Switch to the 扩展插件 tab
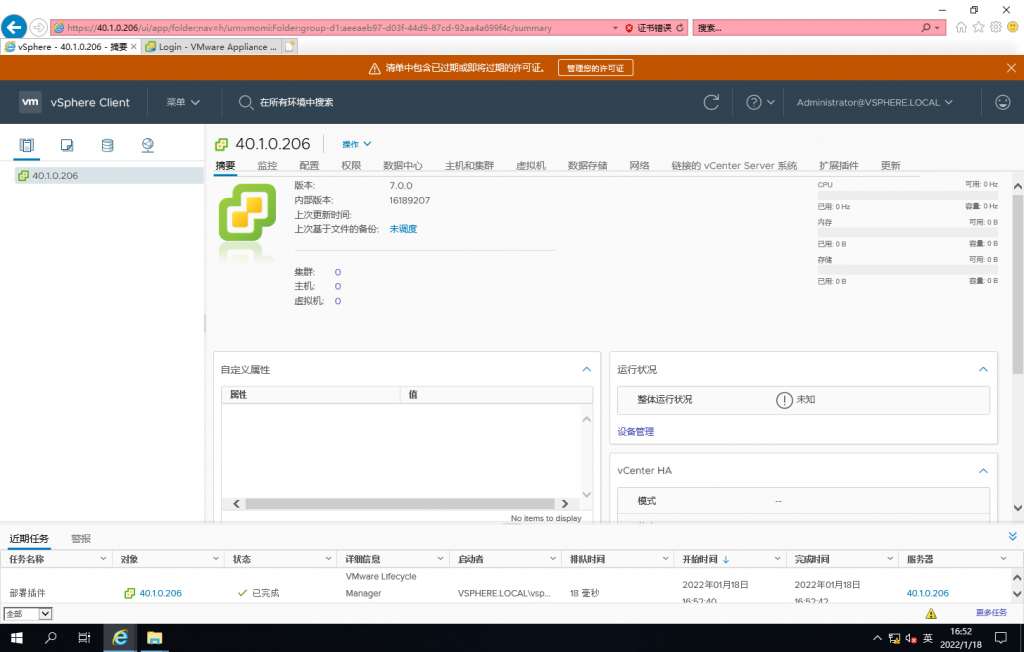 [x=839, y=165]
